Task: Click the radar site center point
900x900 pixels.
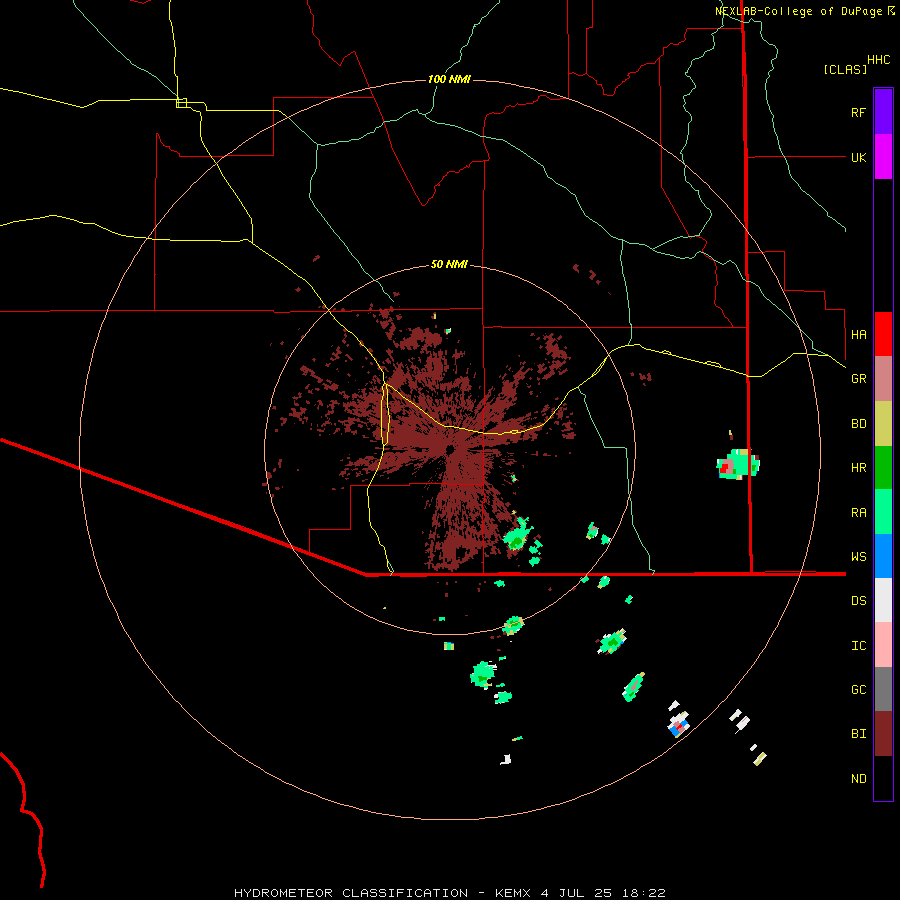Action: 449,449
